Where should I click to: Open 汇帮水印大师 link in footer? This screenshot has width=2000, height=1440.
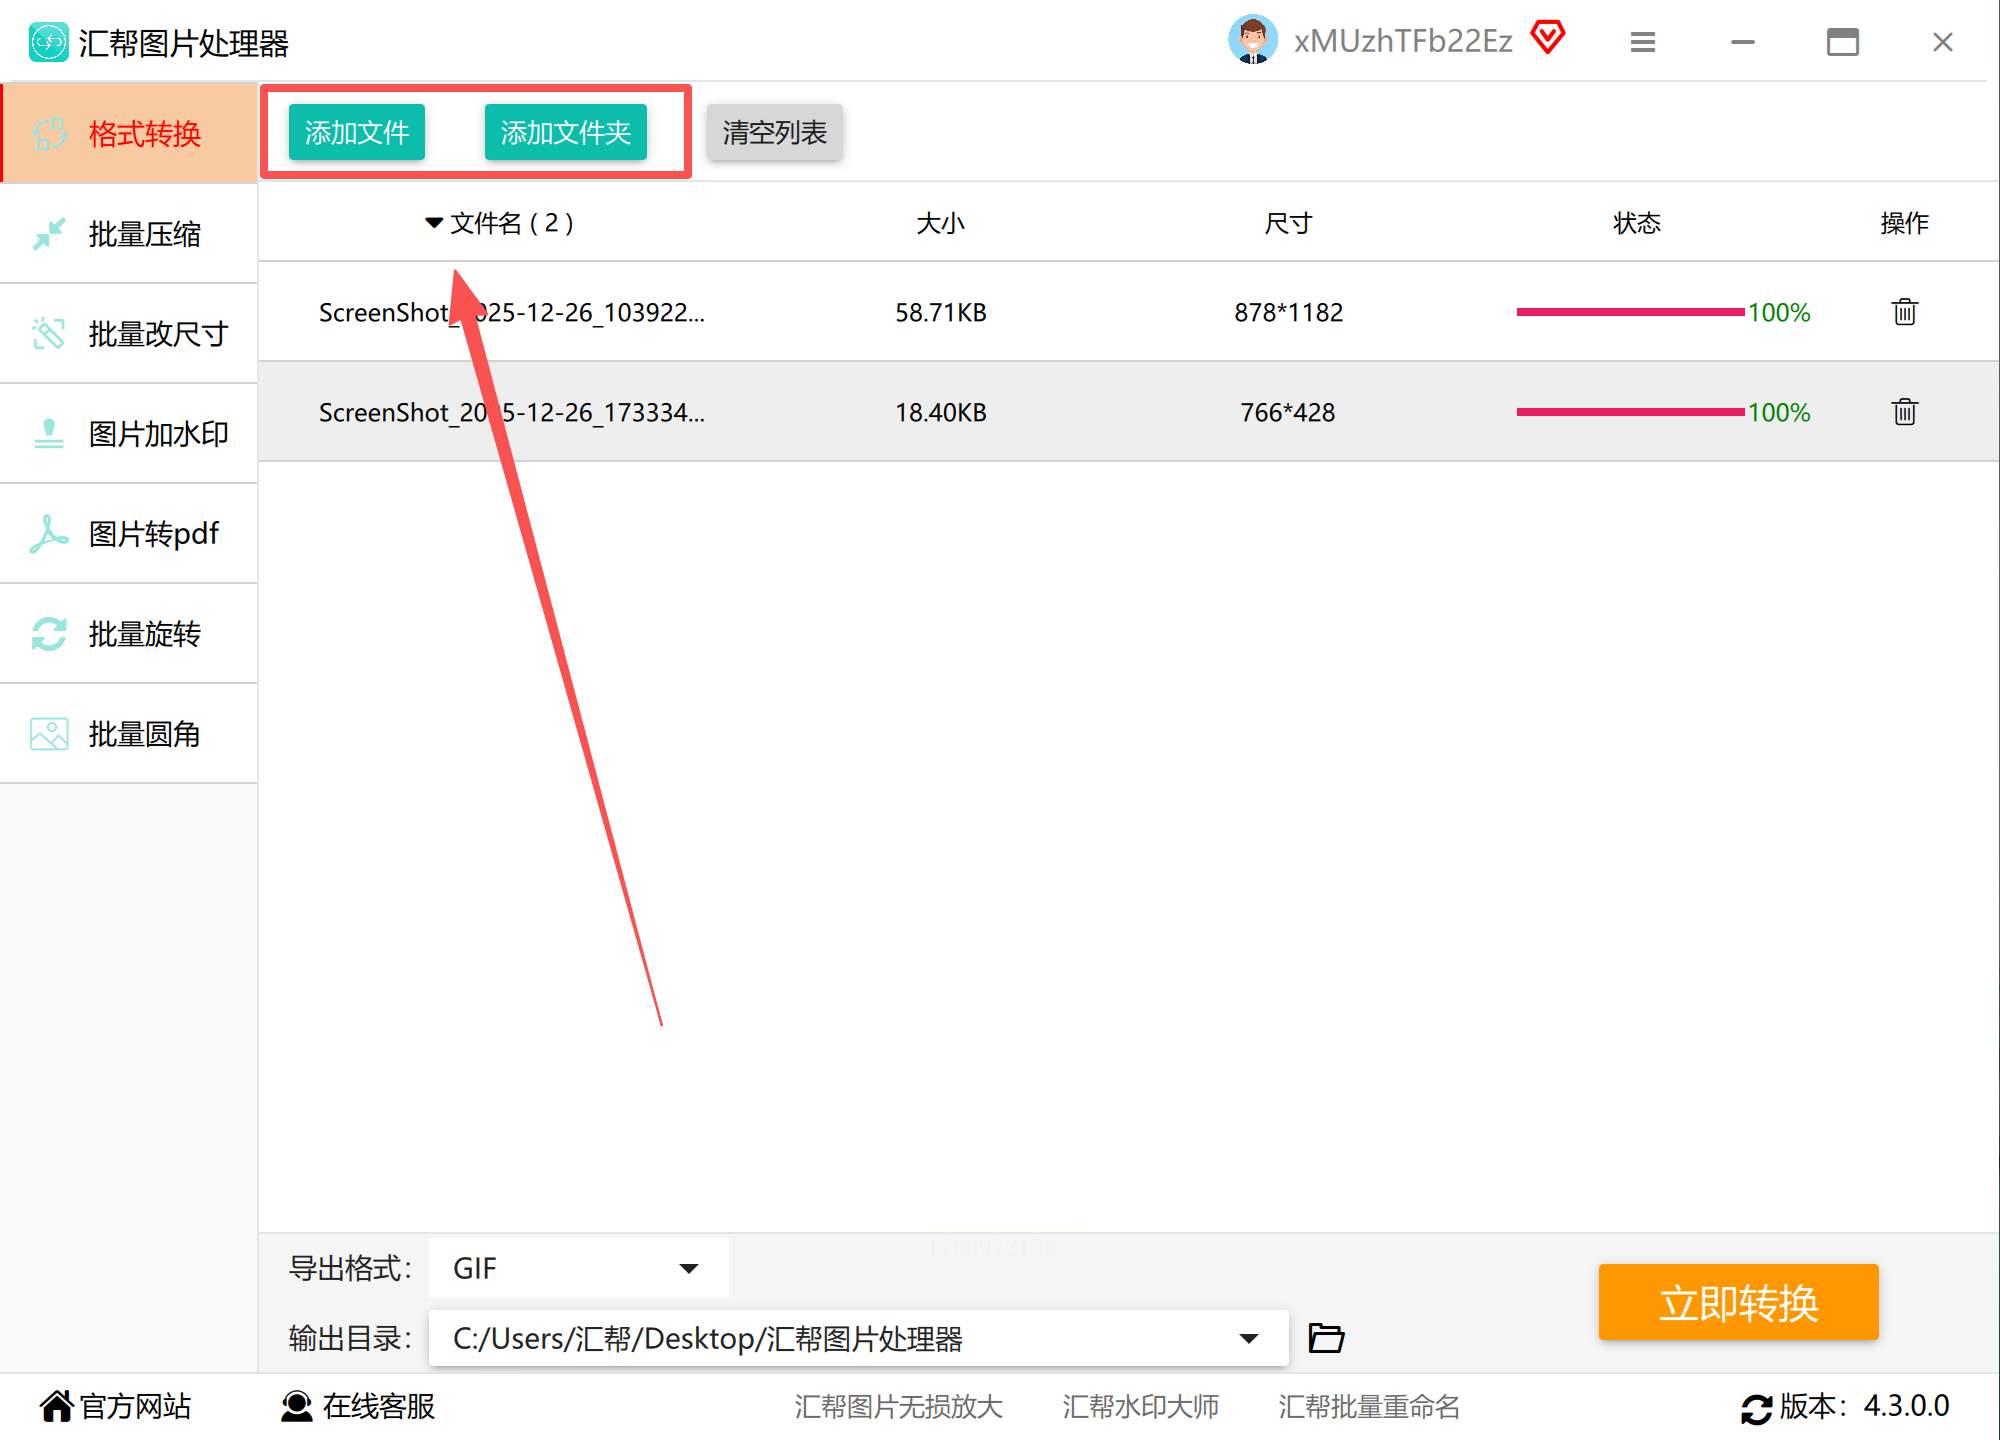(1140, 1406)
